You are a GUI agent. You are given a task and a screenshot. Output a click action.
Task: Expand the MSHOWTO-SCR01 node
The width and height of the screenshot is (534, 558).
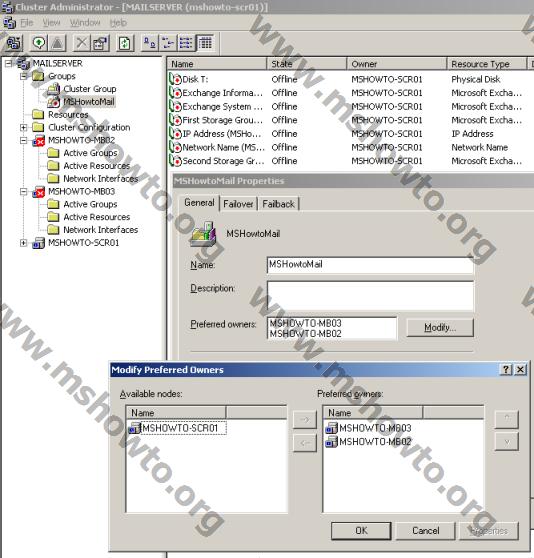click(23, 243)
